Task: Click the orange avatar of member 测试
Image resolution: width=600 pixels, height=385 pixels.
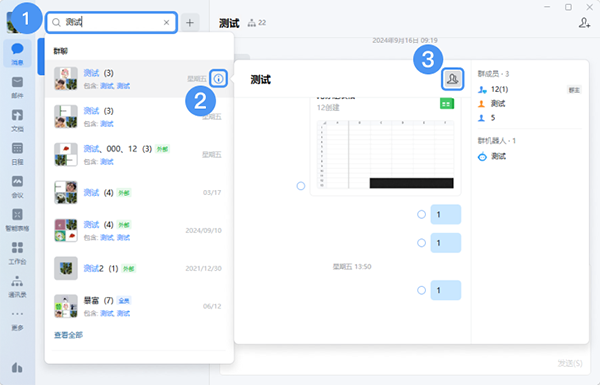Action: click(482, 104)
